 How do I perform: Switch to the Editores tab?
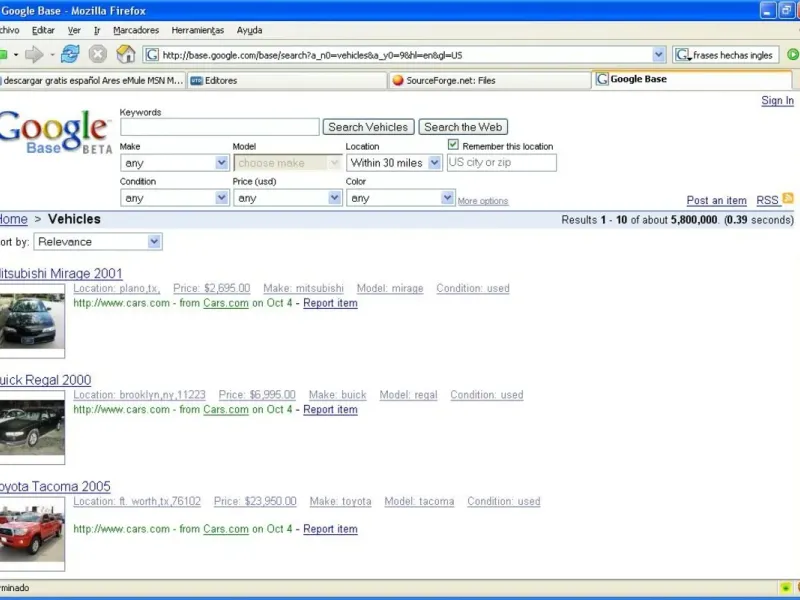pos(287,81)
